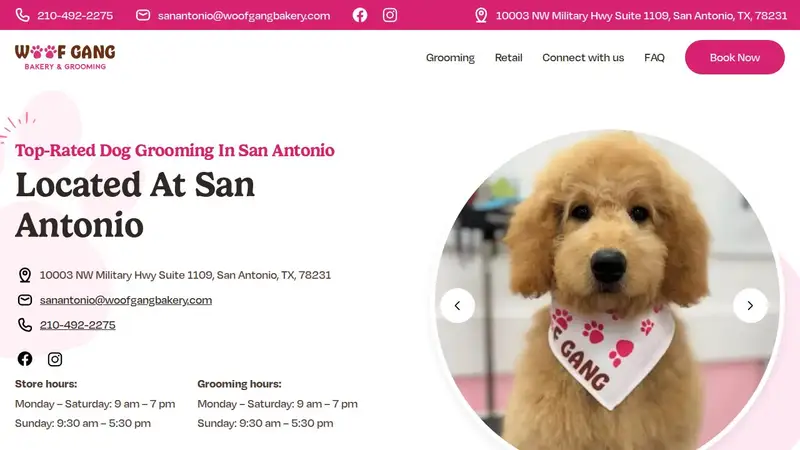Show the previous slide in the dog carousel
This screenshot has height=450, width=800.
pyautogui.click(x=457, y=306)
